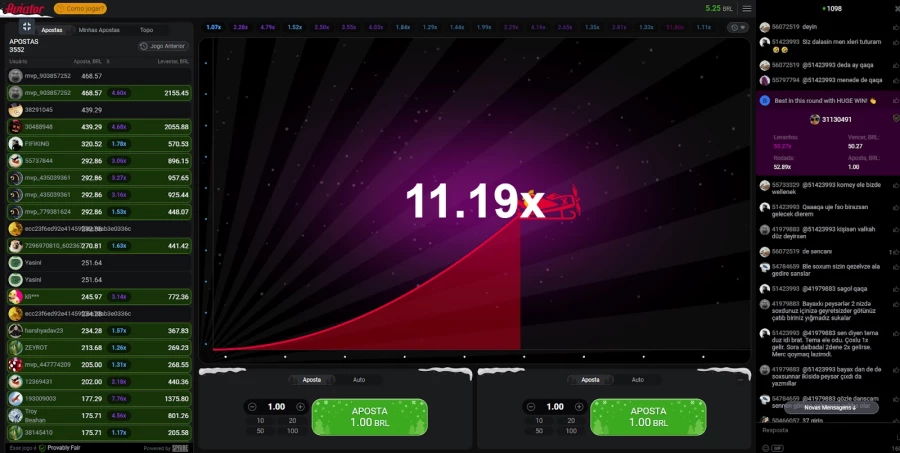Switch to the Topo tab
This screenshot has height=453, width=900.
(147, 30)
